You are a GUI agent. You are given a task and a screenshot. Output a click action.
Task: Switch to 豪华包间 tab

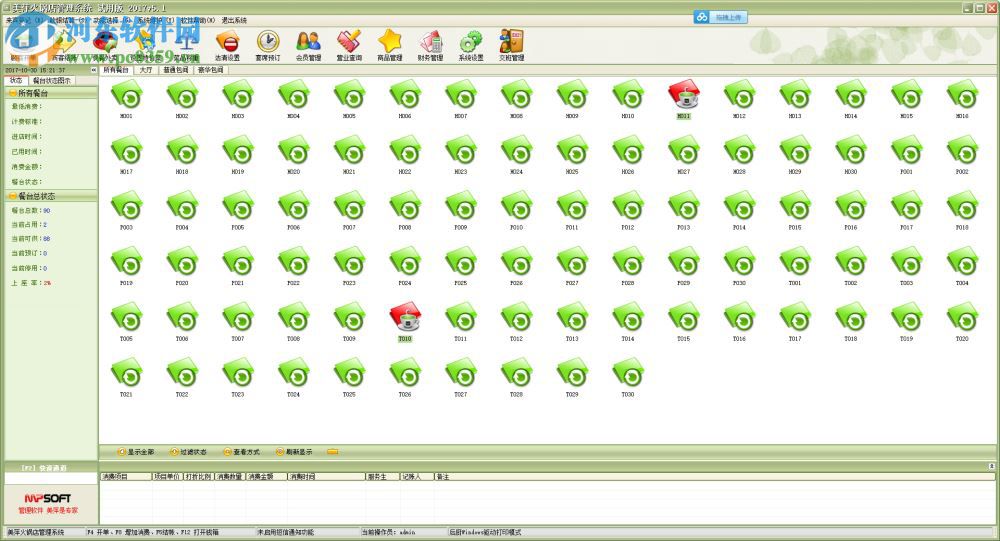(210, 70)
